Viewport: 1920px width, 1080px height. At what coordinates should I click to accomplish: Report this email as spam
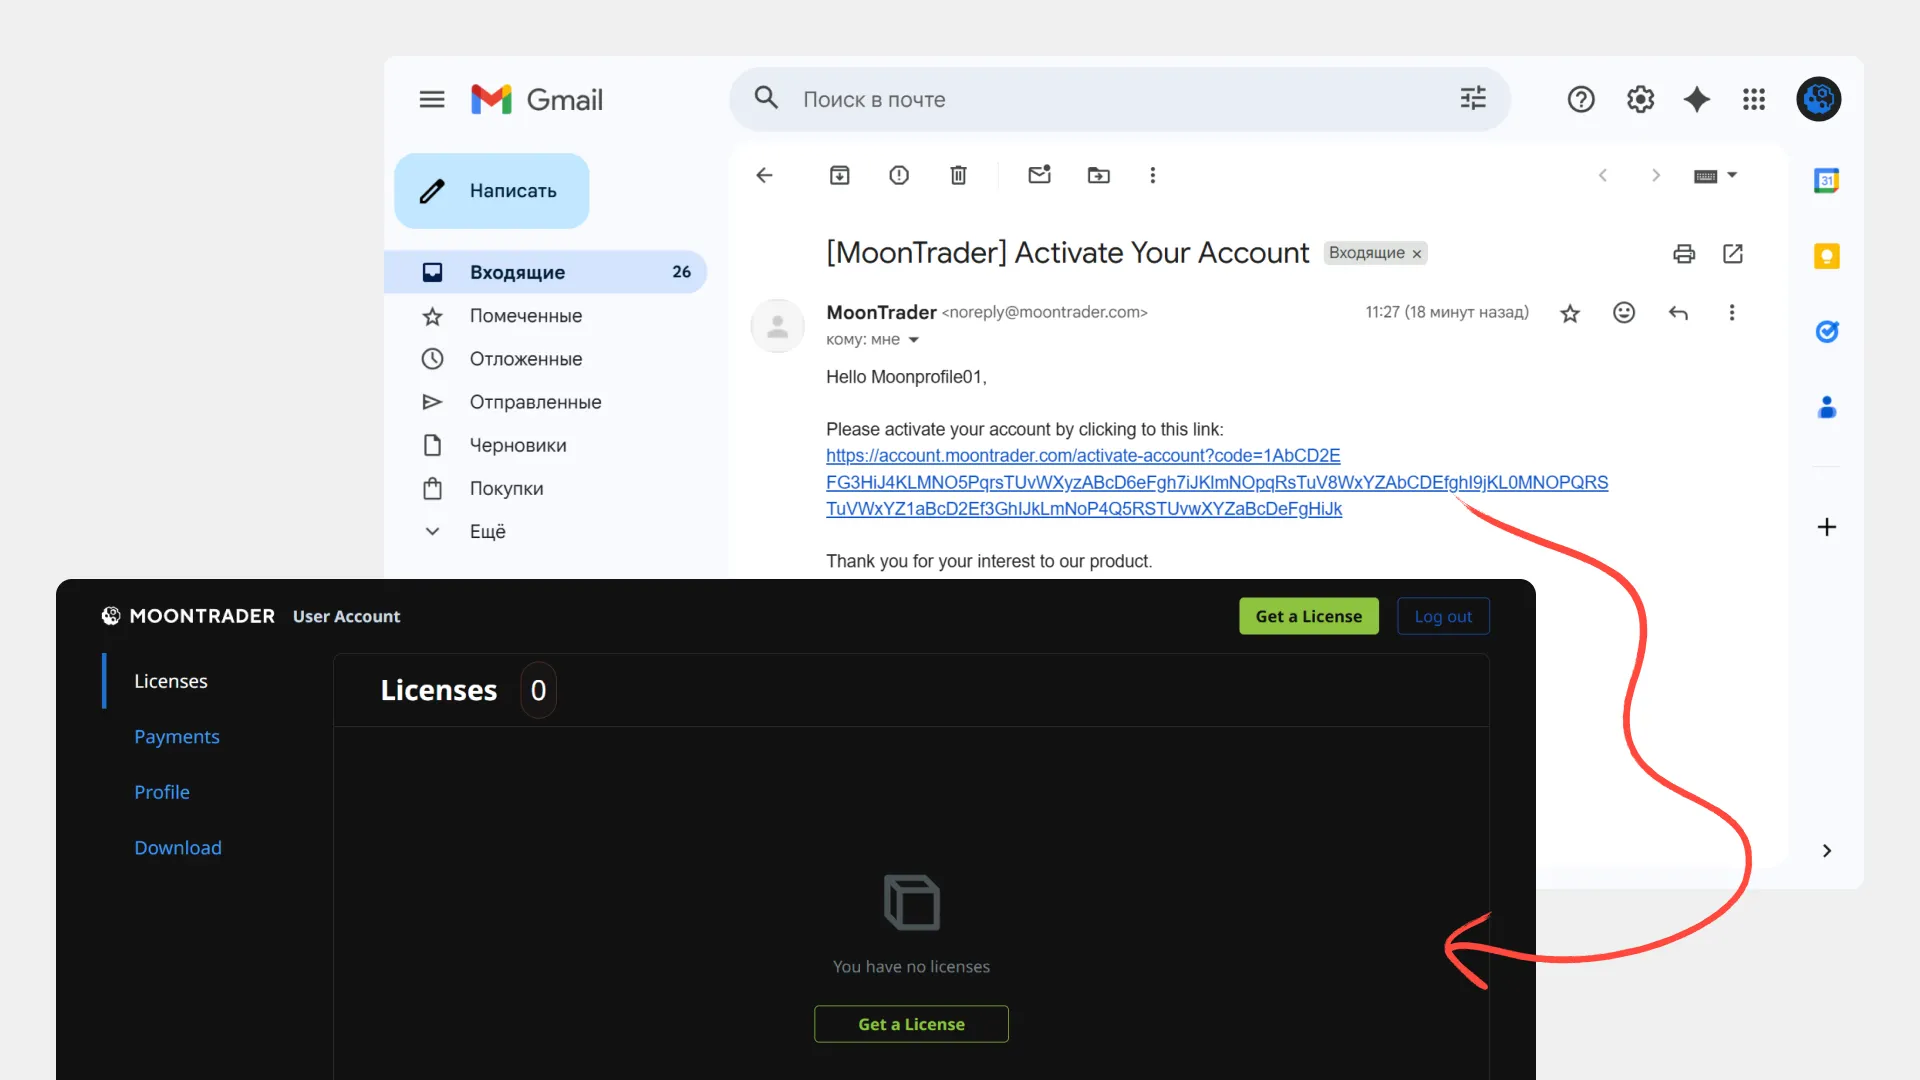coord(899,175)
